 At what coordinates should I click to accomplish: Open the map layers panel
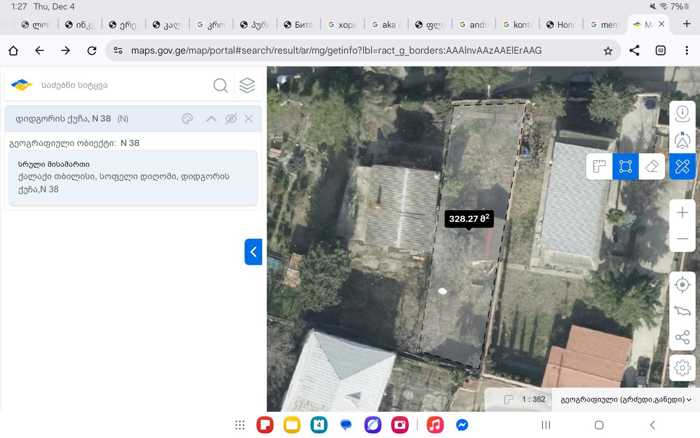247,86
